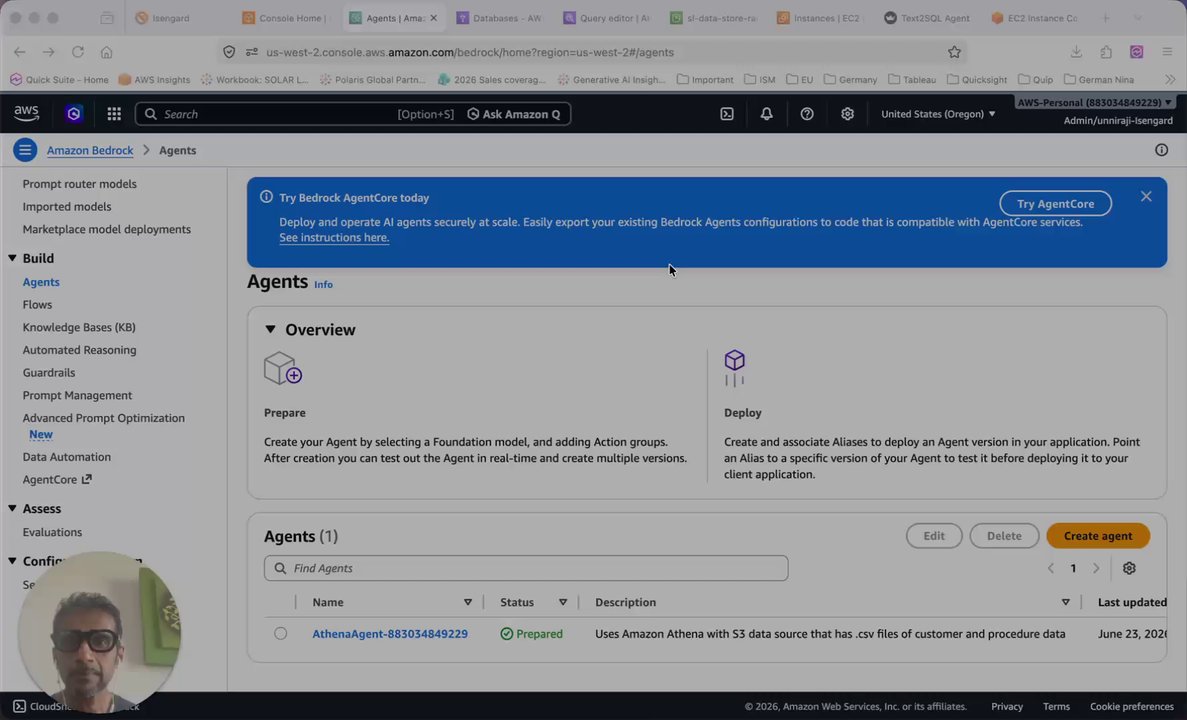Open the AWS home logo

coord(26,114)
